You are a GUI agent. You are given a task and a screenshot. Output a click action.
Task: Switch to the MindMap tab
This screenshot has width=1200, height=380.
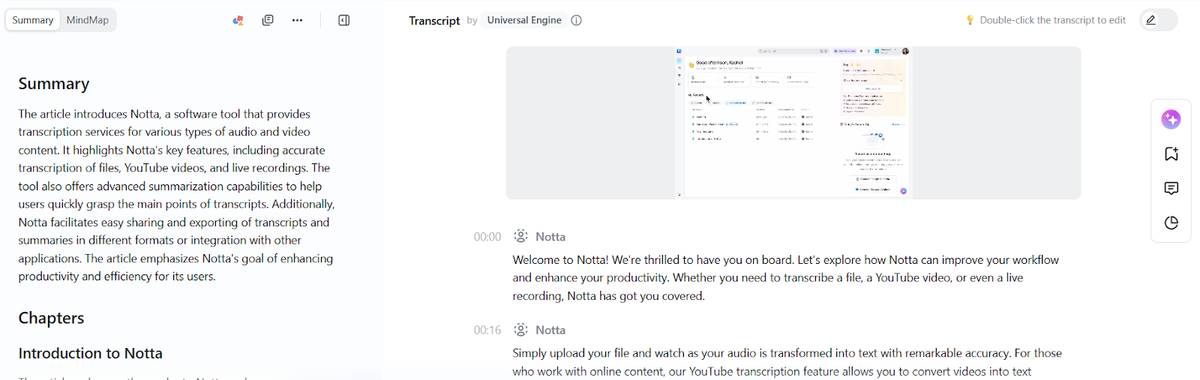pos(87,20)
